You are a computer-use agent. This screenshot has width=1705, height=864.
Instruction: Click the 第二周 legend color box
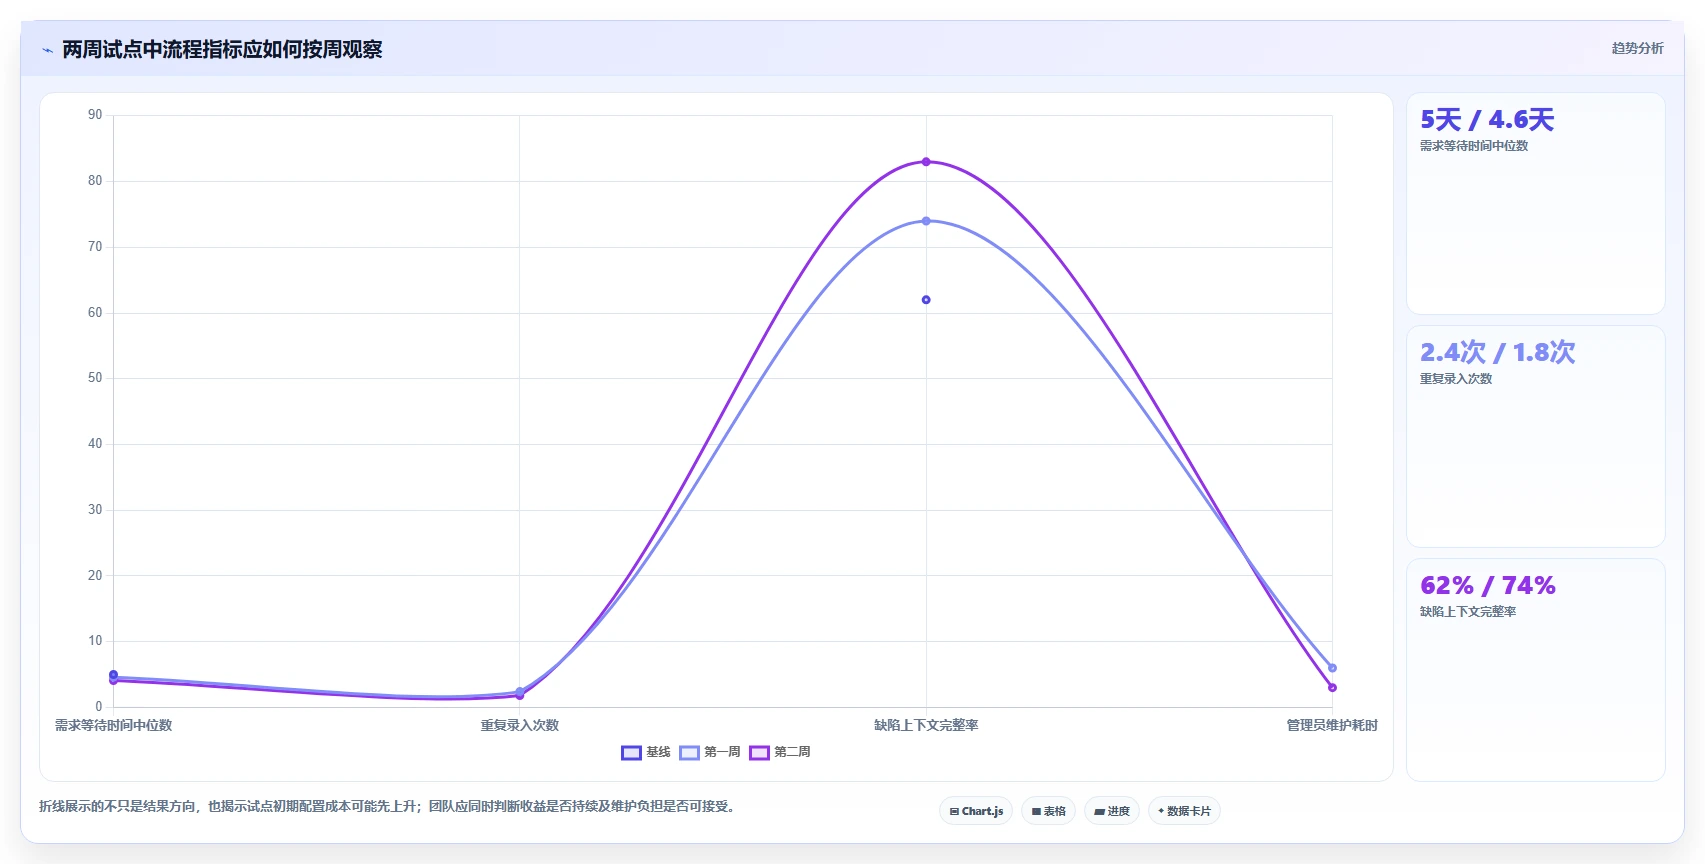point(759,753)
